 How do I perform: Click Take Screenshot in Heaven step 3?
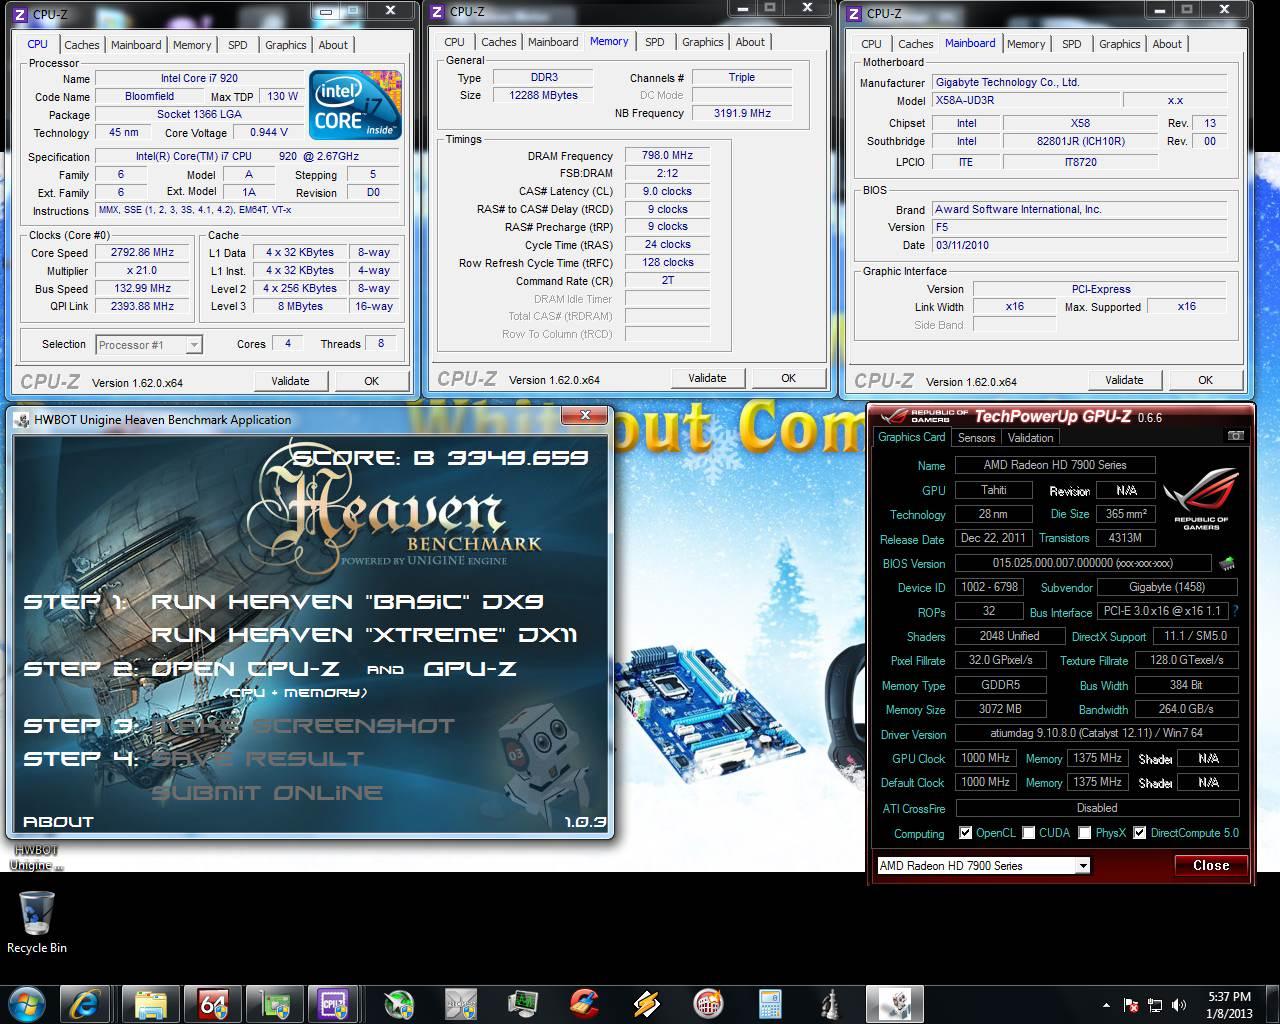tap(303, 726)
